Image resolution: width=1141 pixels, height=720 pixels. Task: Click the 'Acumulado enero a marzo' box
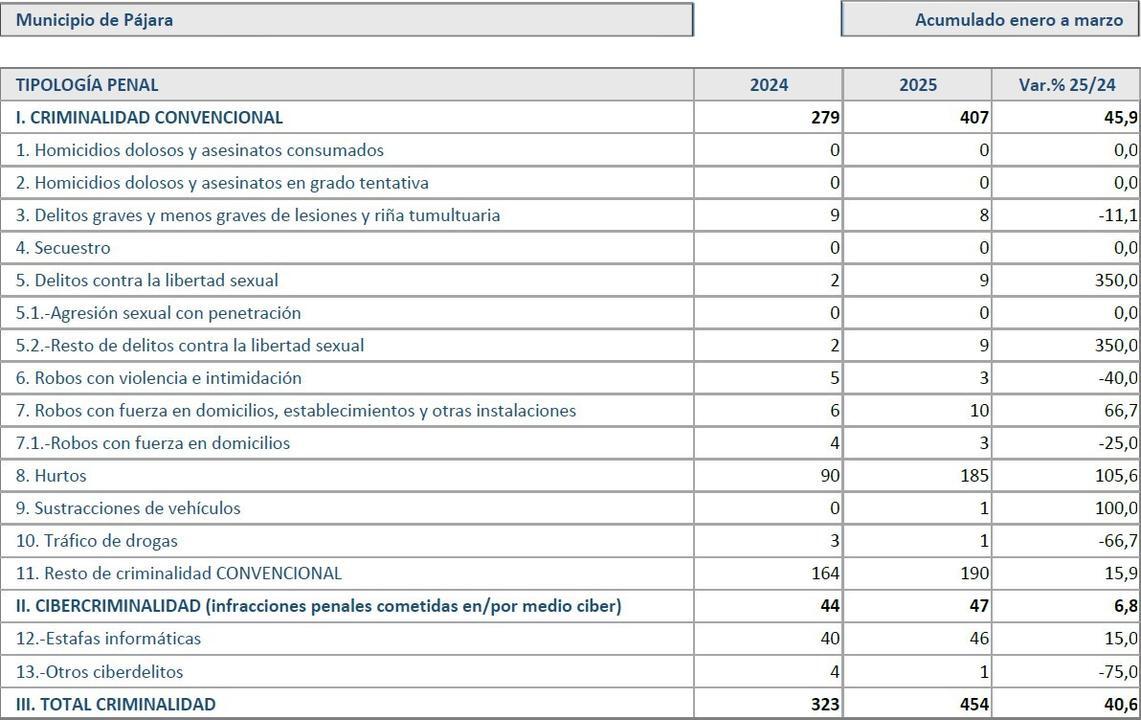(x=991, y=20)
